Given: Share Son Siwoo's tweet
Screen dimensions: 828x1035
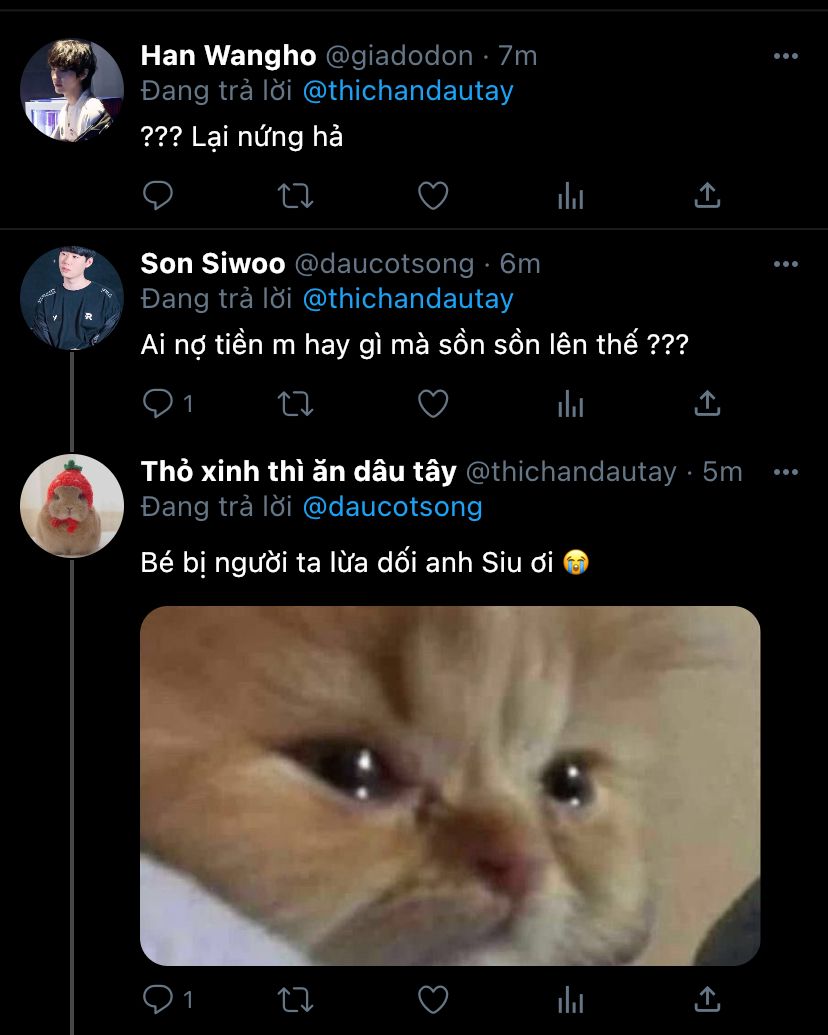Looking at the screenshot, I should [707, 403].
